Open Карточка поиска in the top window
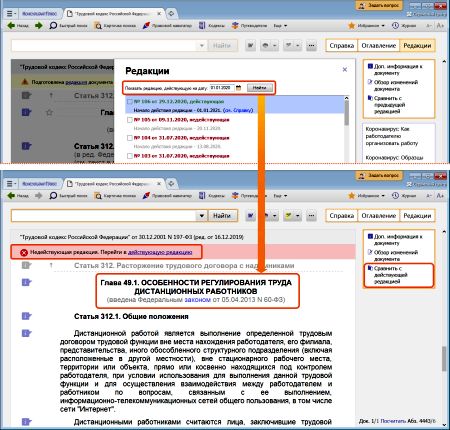The image size is (450, 430). click(115, 26)
